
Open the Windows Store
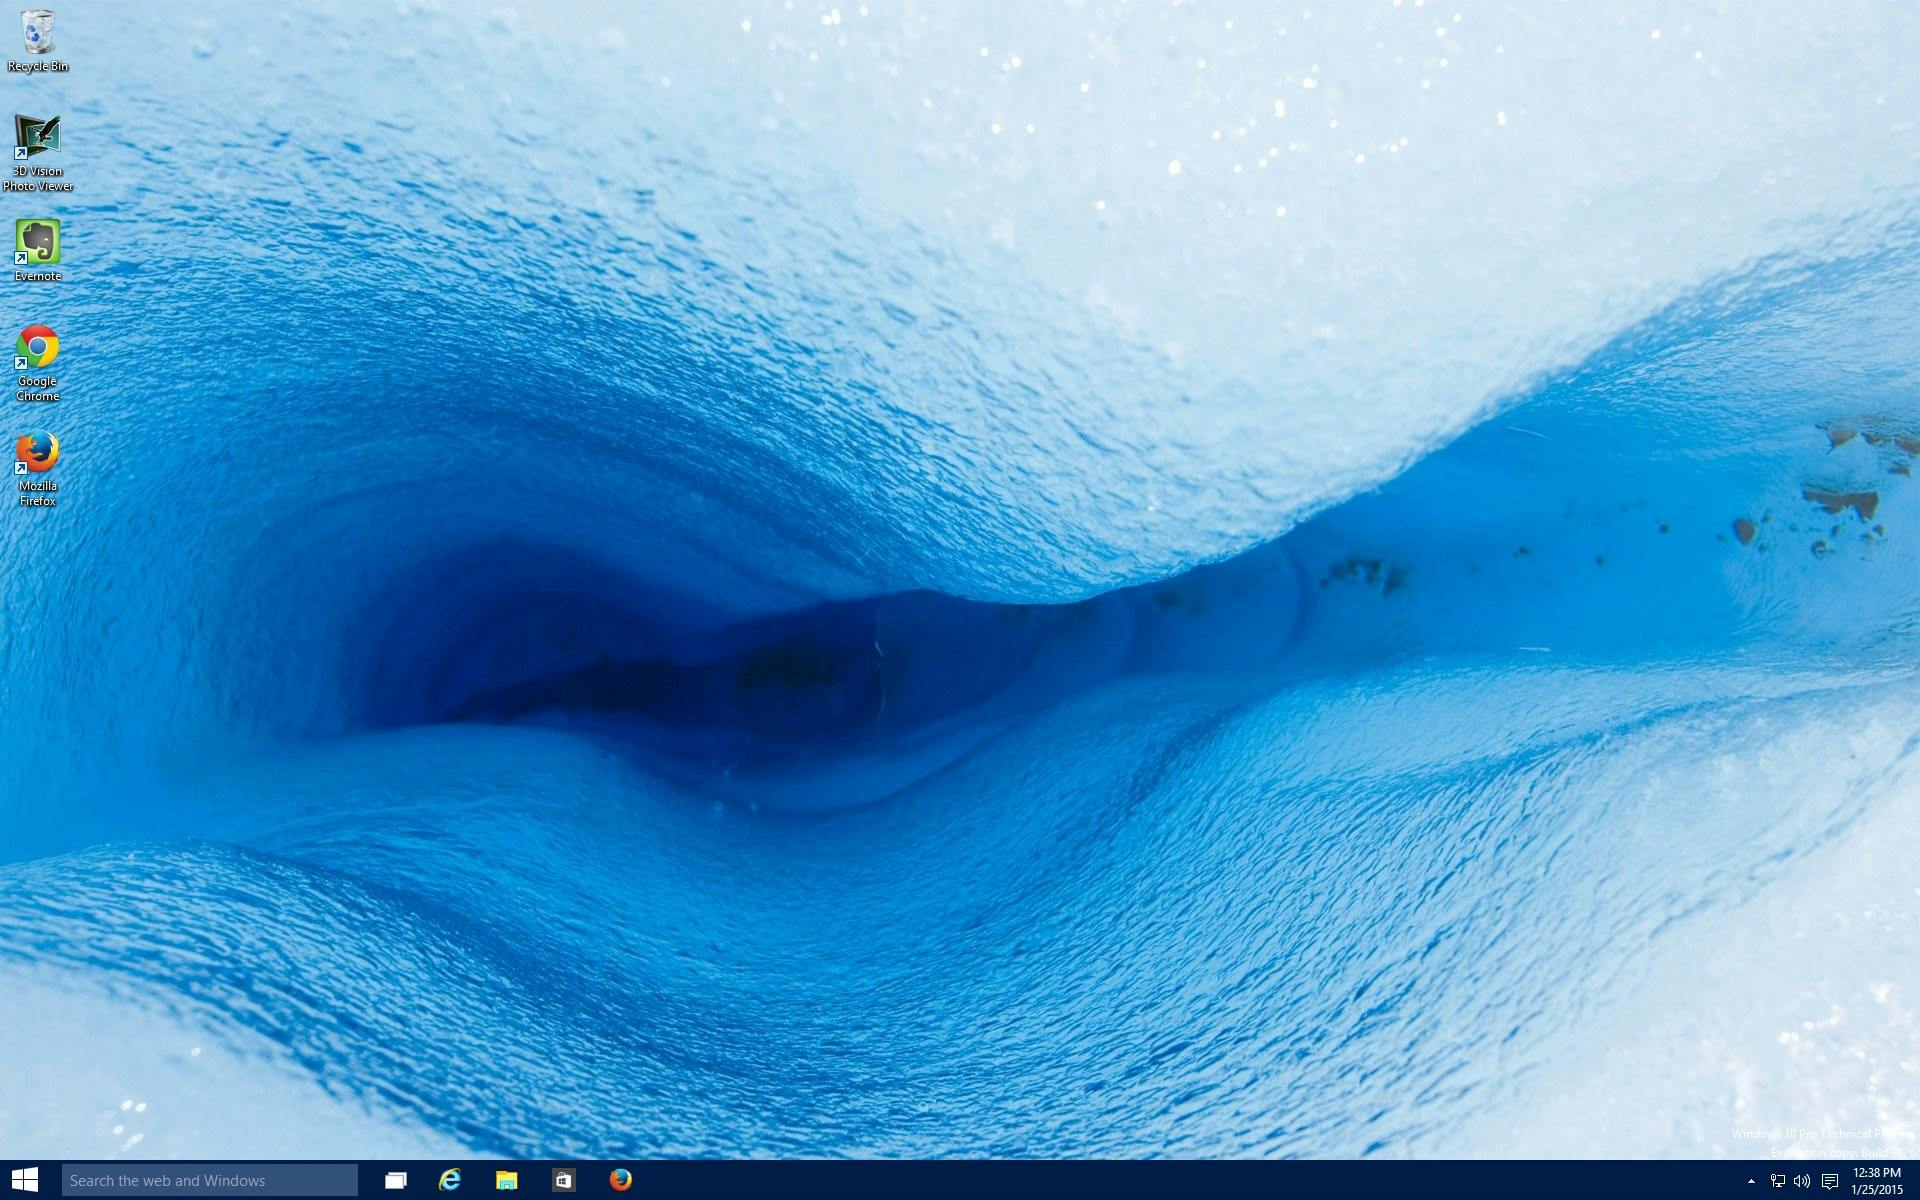point(562,1180)
